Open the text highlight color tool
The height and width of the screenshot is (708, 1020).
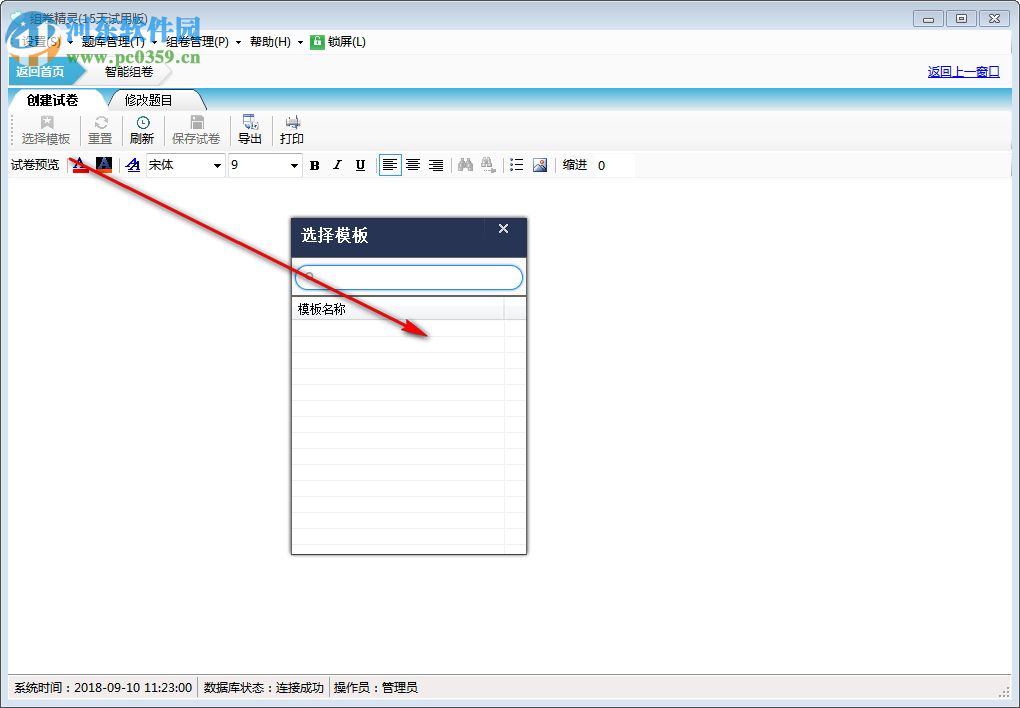[103, 165]
